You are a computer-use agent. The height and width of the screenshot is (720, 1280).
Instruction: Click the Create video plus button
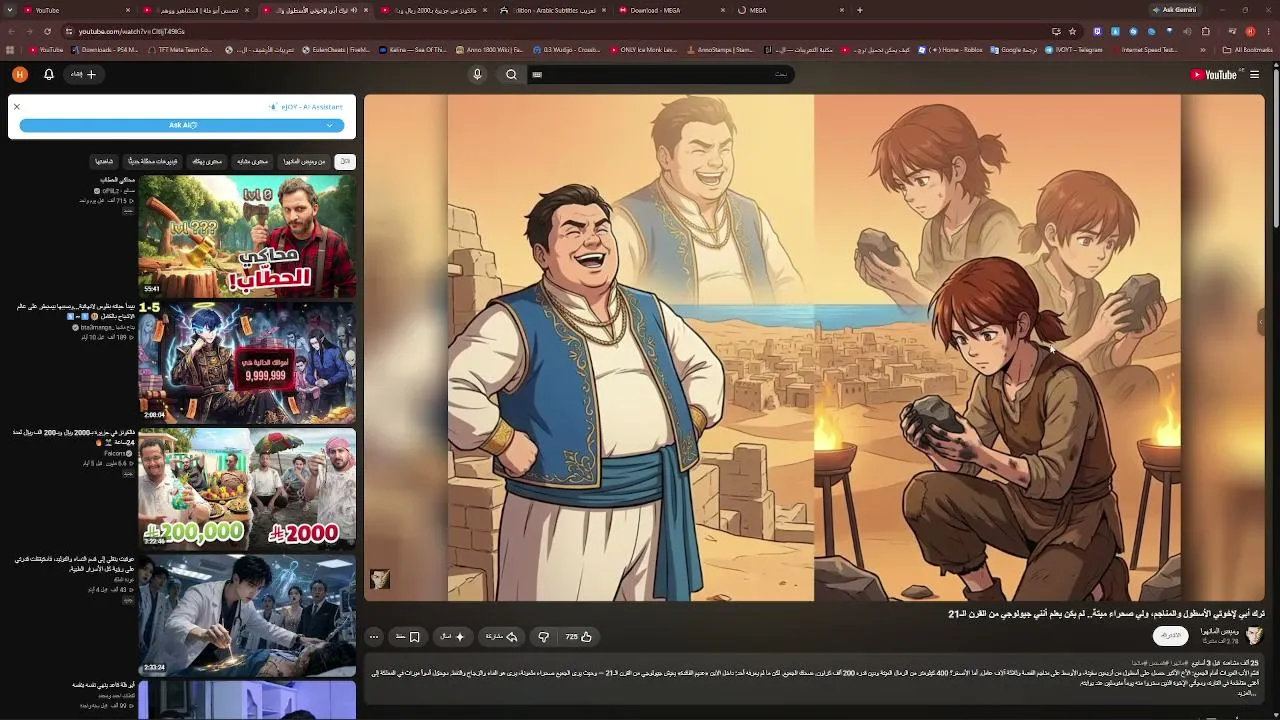(84, 74)
